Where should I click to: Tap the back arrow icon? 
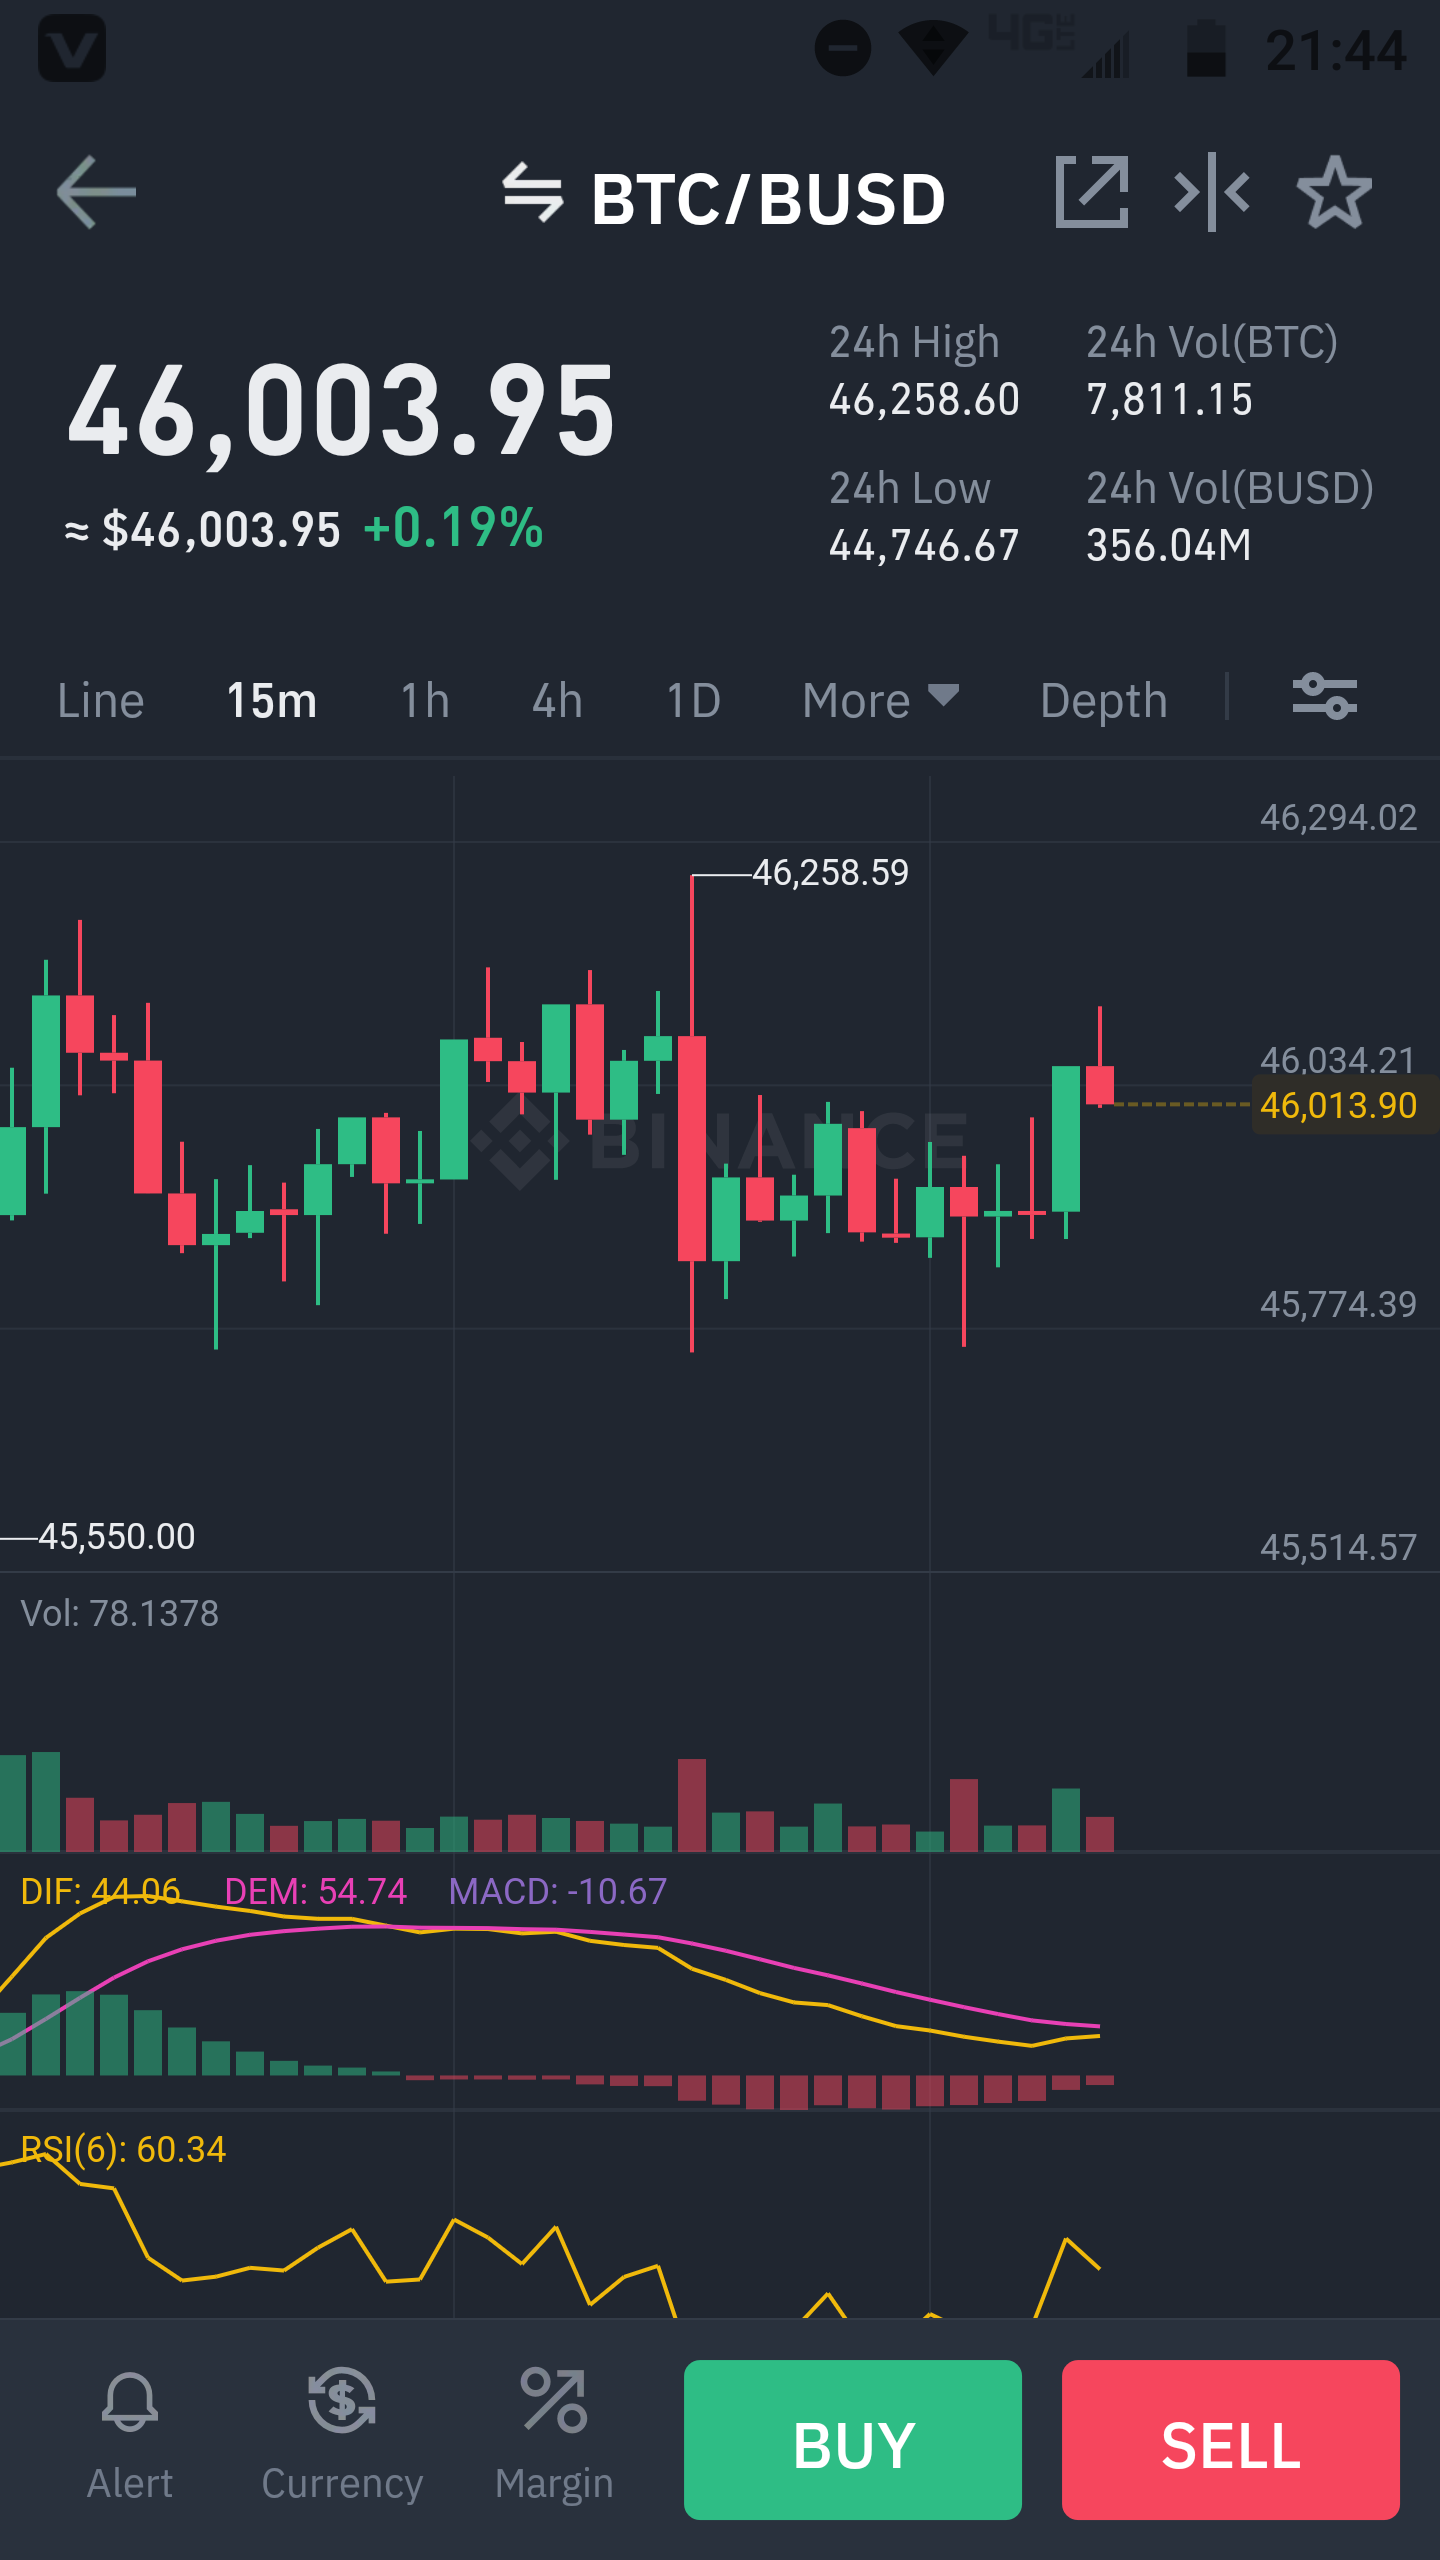pos(96,192)
